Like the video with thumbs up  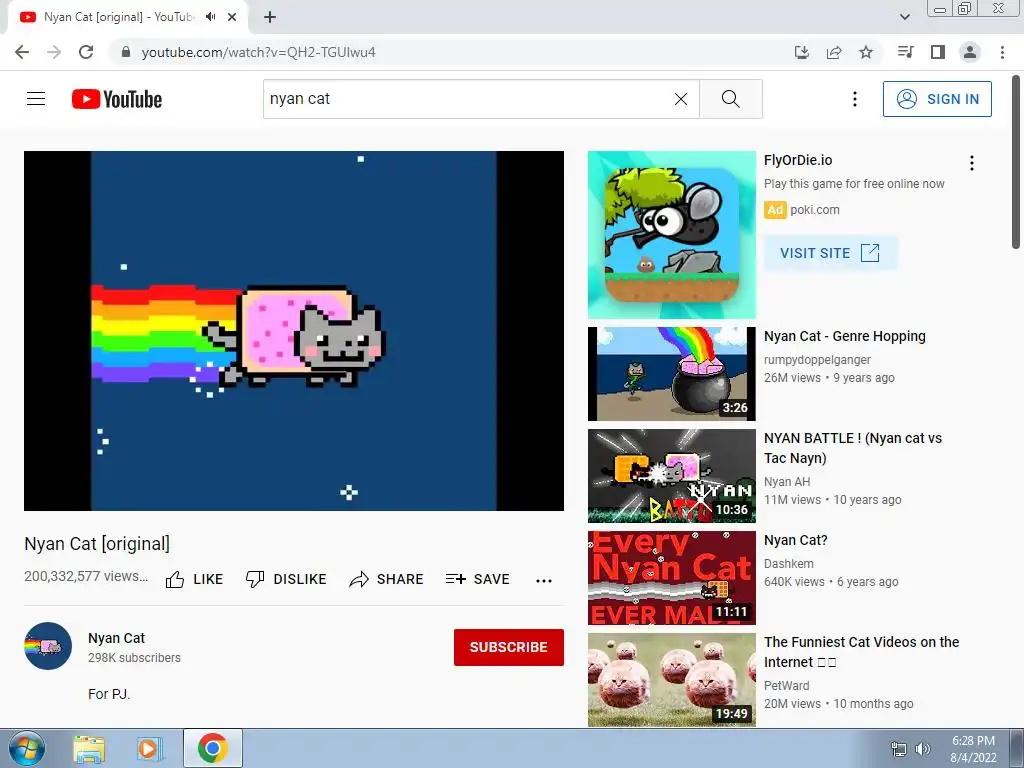coord(194,579)
